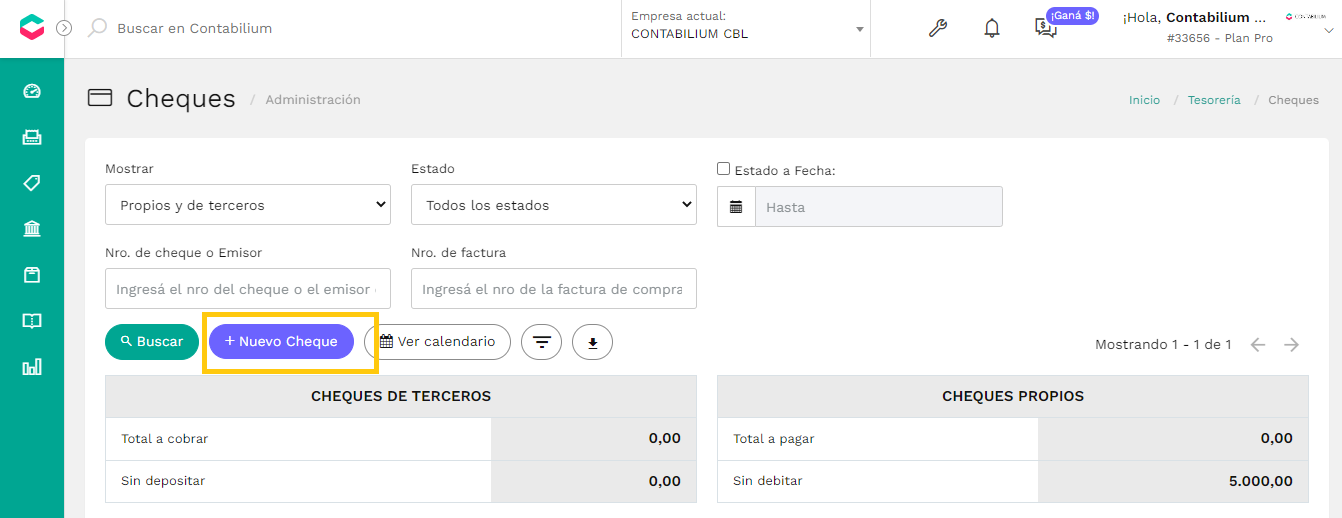
Task: Click 'Mostrando 1 - 1 de 1' text
Action: pyautogui.click(x=1163, y=345)
